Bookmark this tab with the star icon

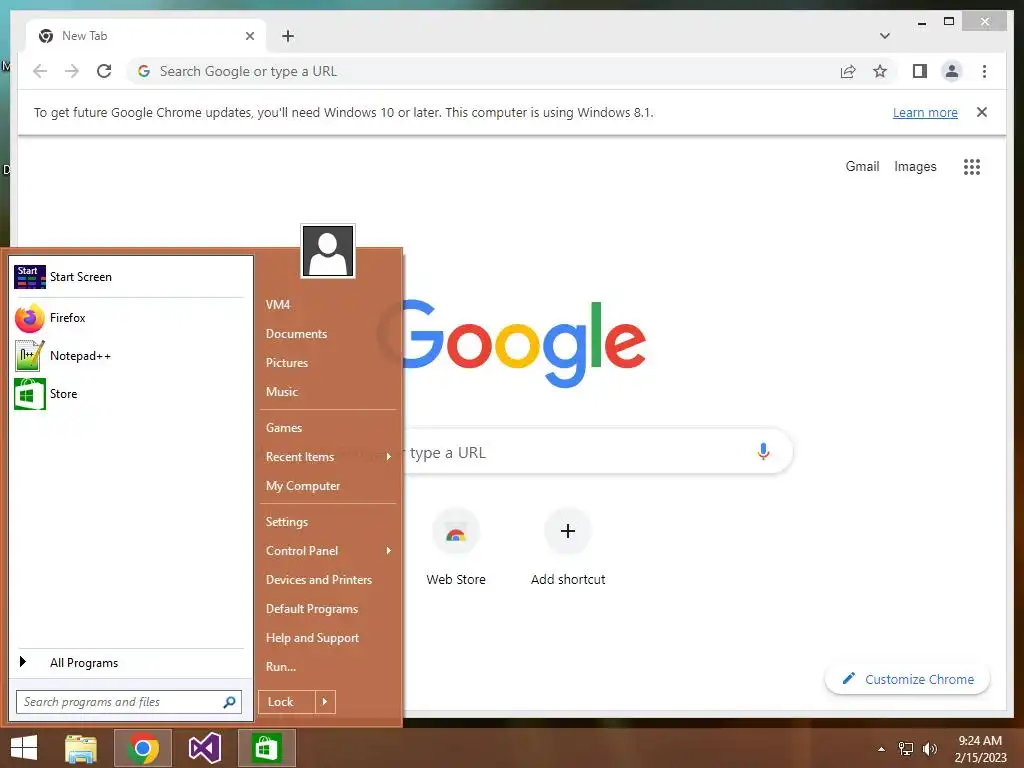pyautogui.click(x=880, y=71)
